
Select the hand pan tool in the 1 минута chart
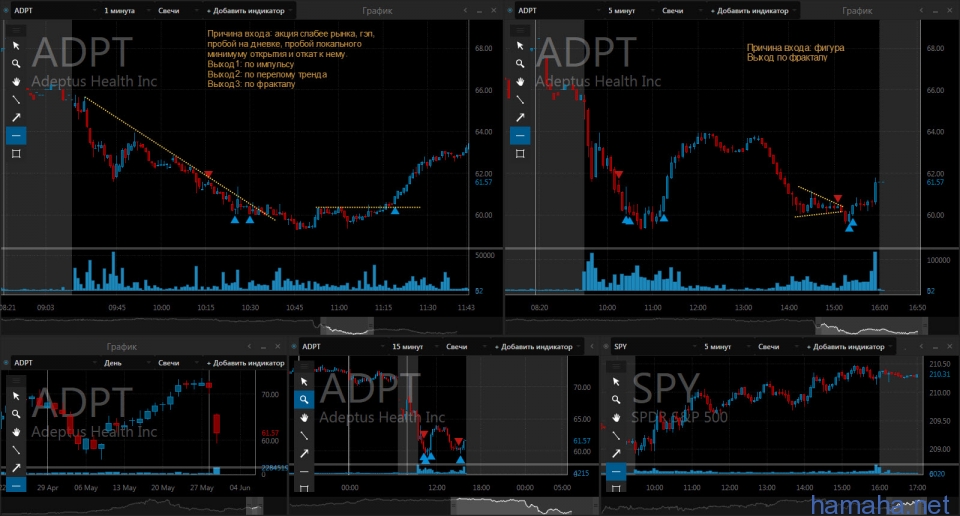pyautogui.click(x=16, y=81)
